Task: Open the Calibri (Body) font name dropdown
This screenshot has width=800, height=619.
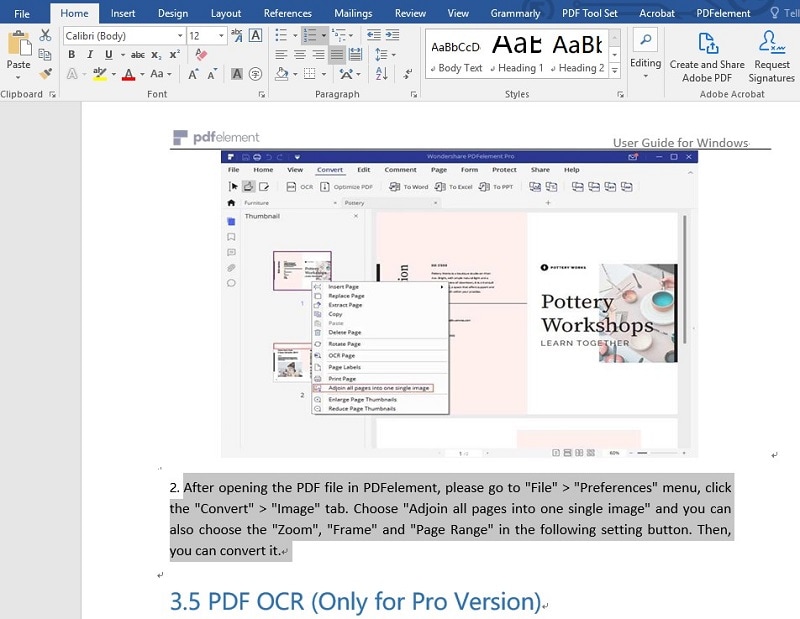Action: 180,36
